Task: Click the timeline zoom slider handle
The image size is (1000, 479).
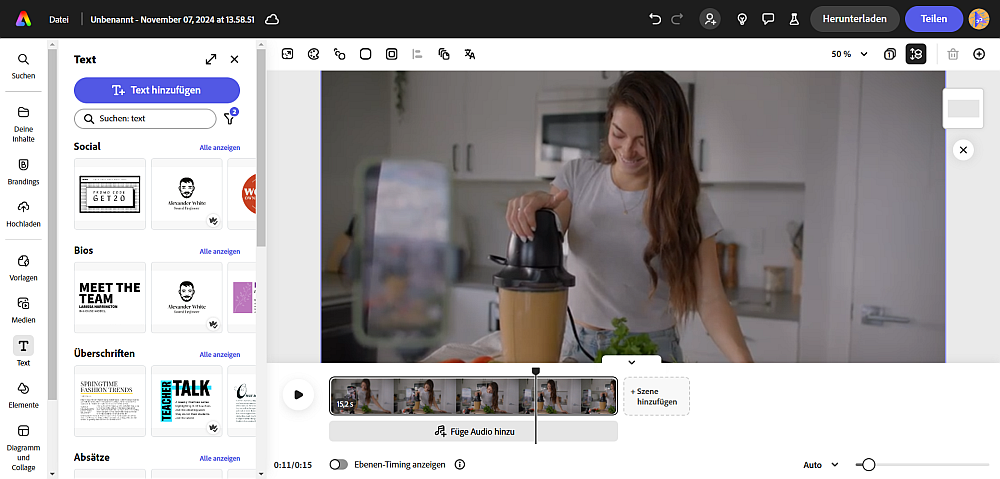Action: [868, 465]
